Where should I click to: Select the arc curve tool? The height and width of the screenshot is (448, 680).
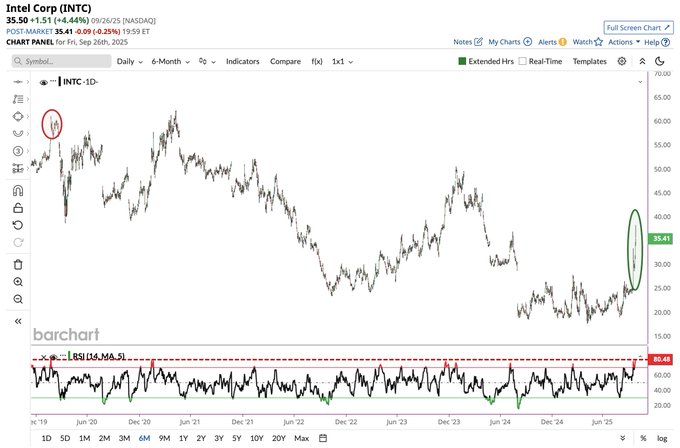[x=18, y=134]
